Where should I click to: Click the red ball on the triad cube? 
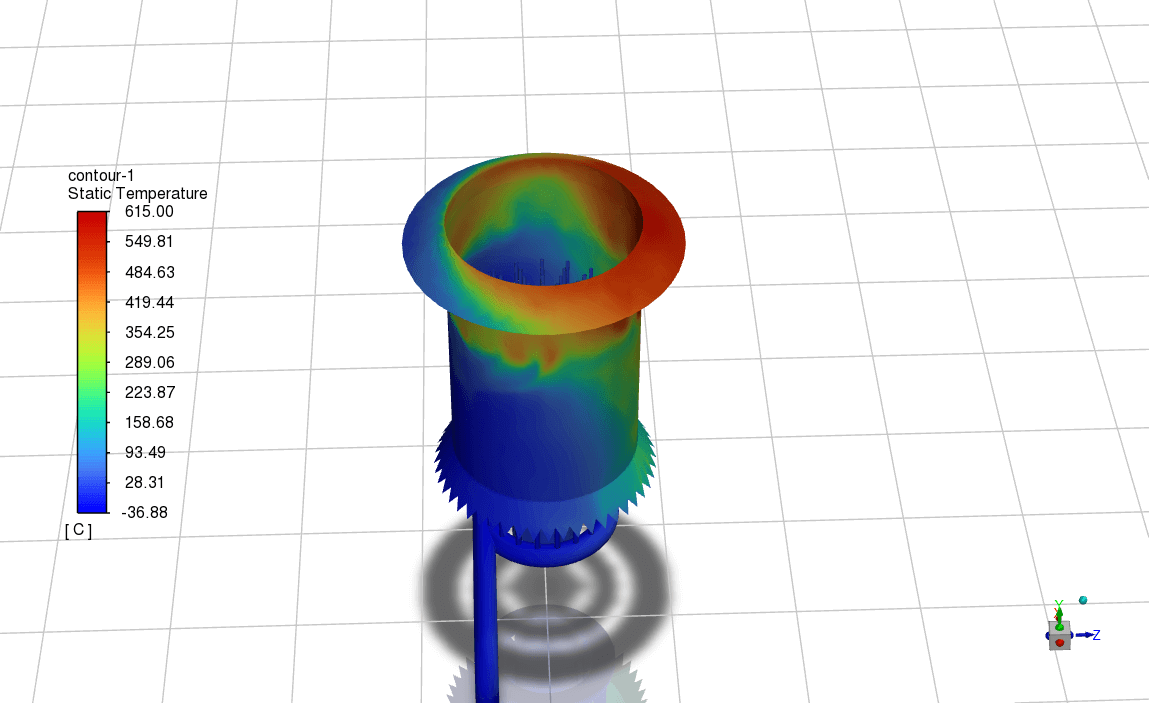pyautogui.click(x=1059, y=643)
